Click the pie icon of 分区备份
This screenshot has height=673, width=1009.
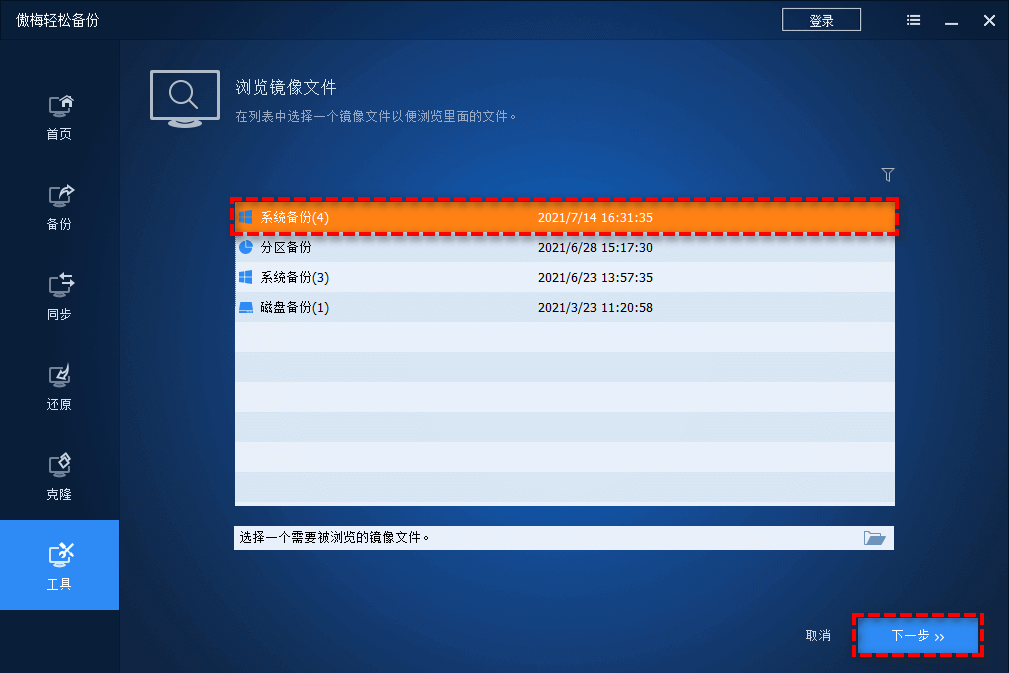pos(246,247)
